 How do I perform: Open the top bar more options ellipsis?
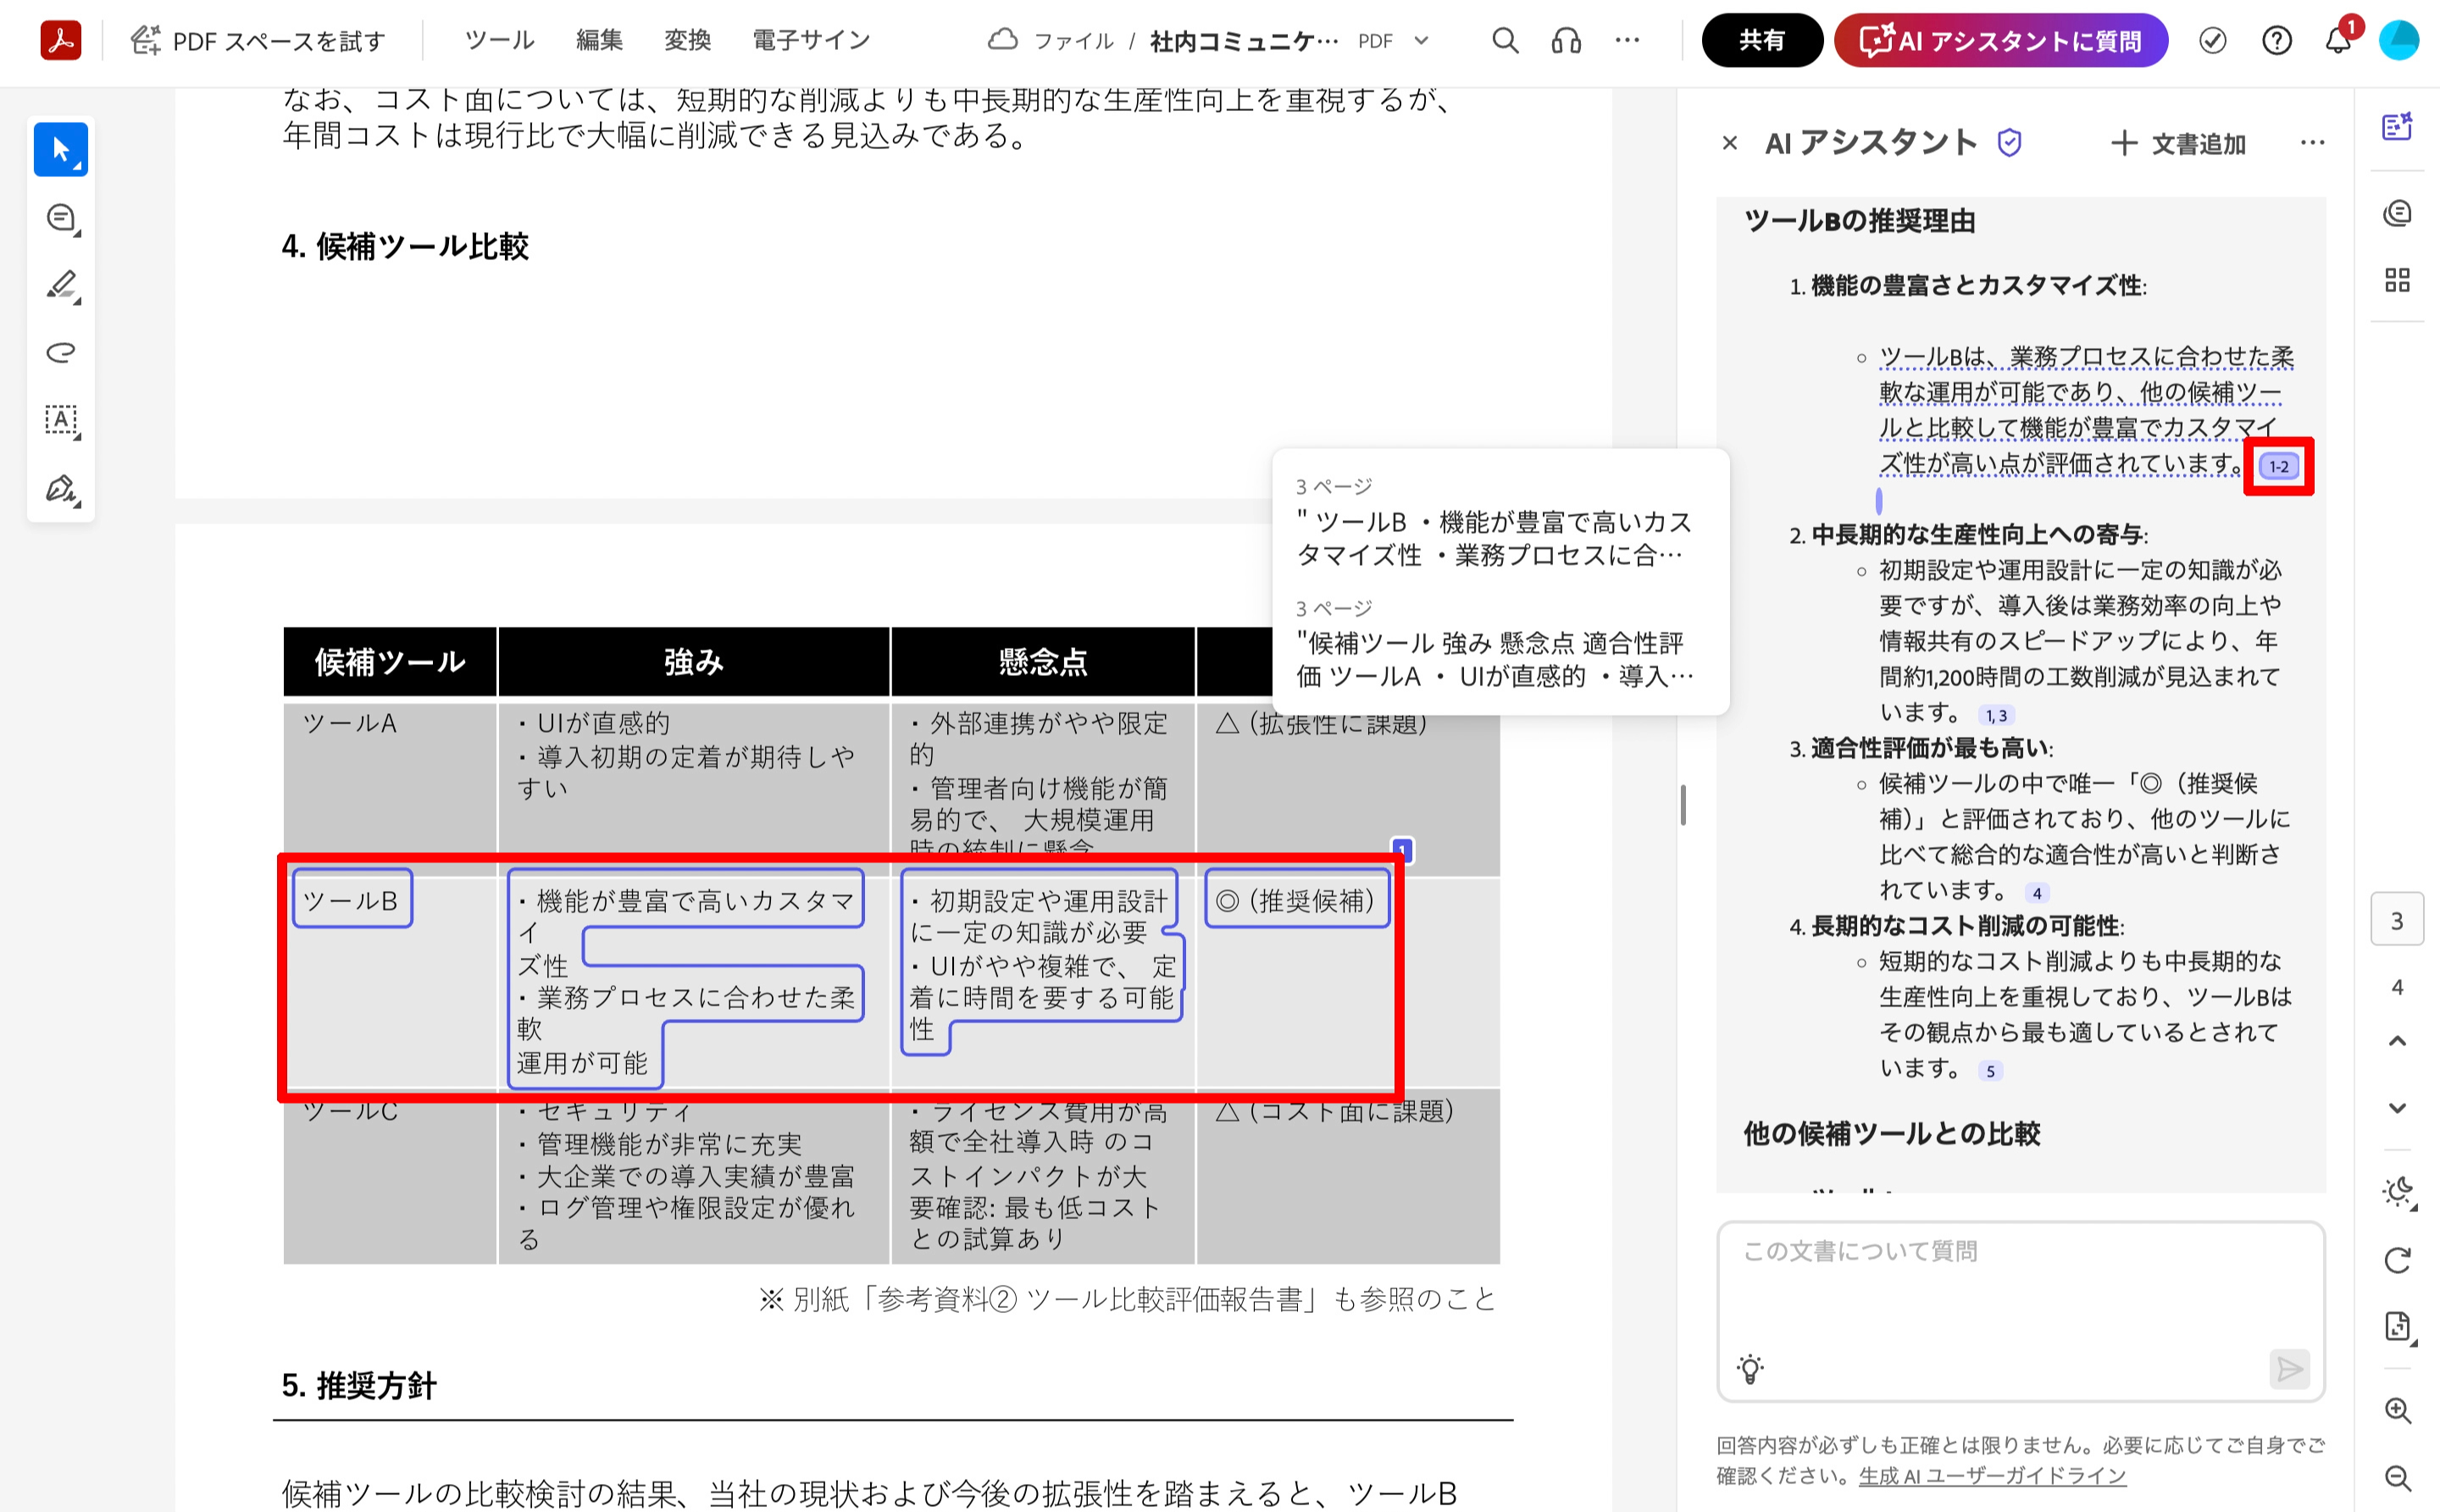tap(1627, 40)
